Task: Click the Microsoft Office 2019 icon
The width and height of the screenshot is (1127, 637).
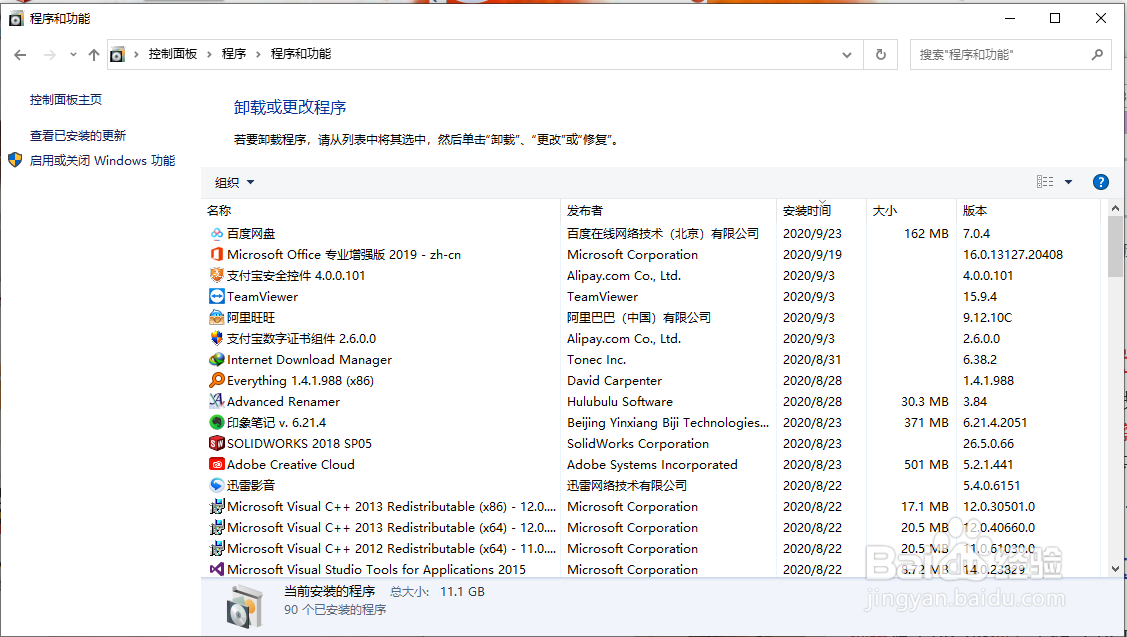Action: (x=216, y=255)
